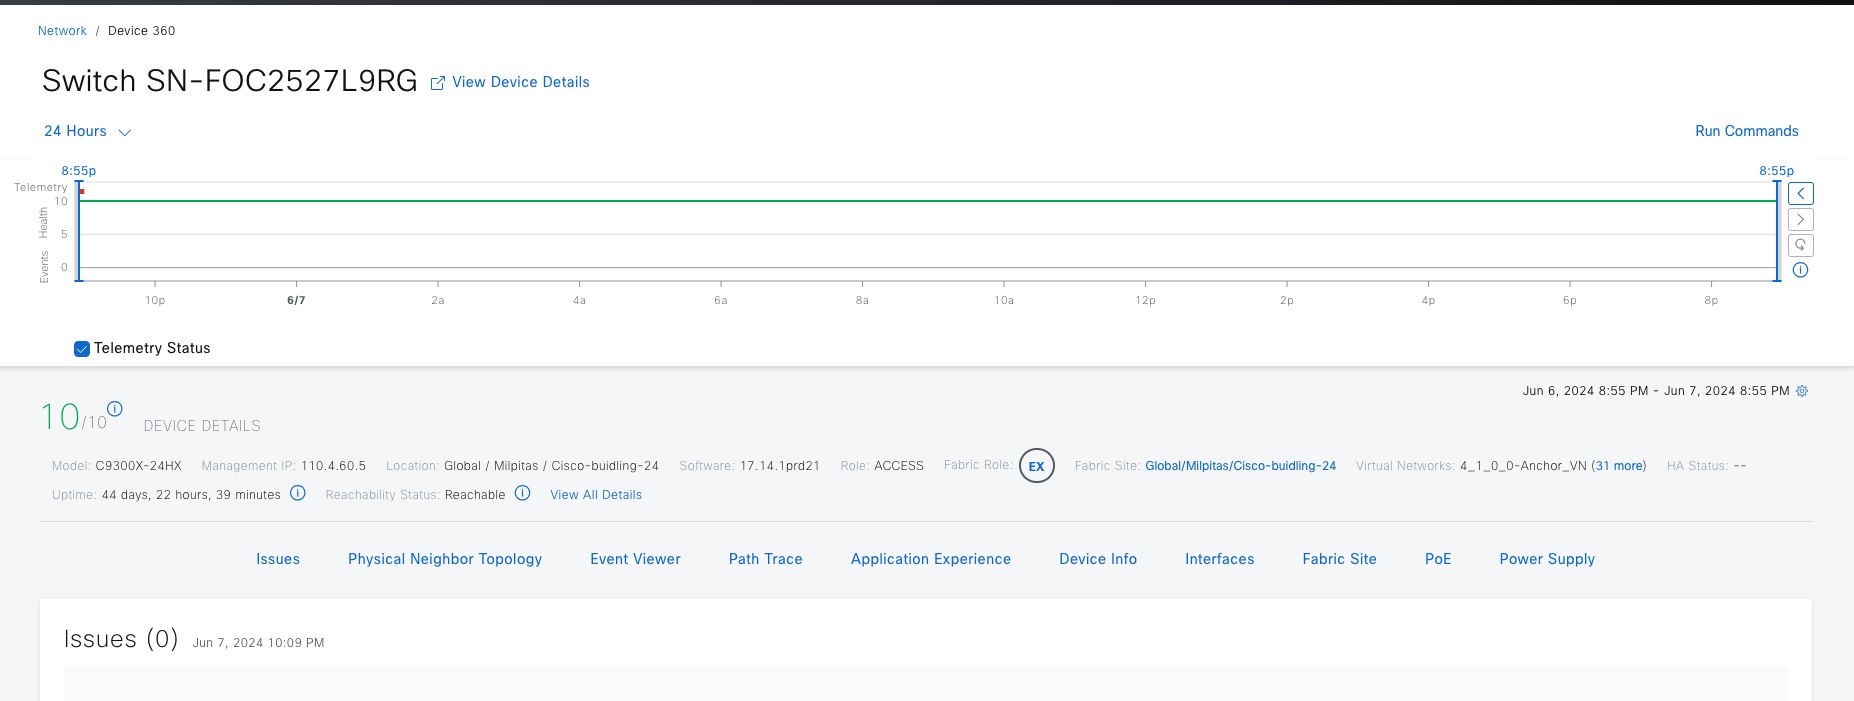
Task: Click the 10/10 health score
Action: 73,417
